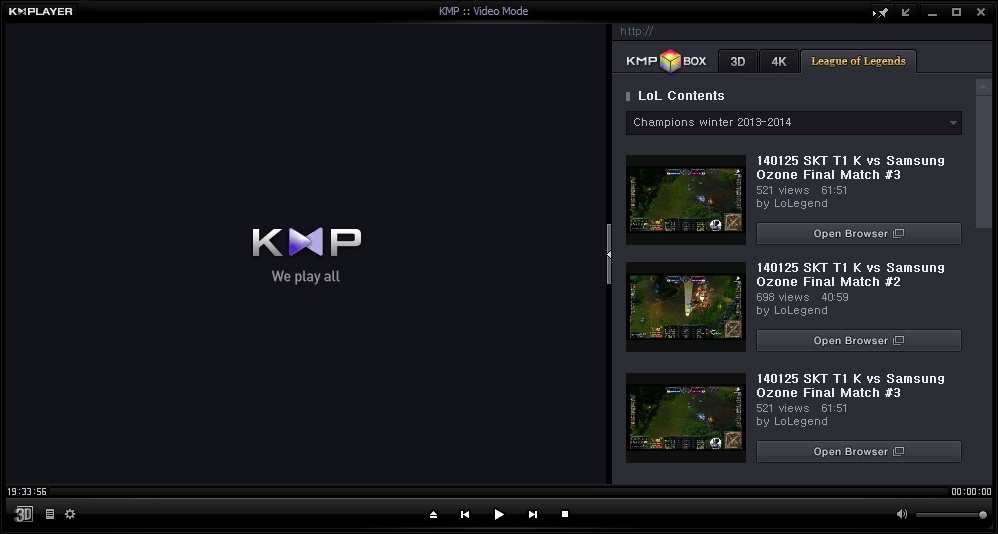Skip to previous track
The image size is (998, 534).
(465, 514)
